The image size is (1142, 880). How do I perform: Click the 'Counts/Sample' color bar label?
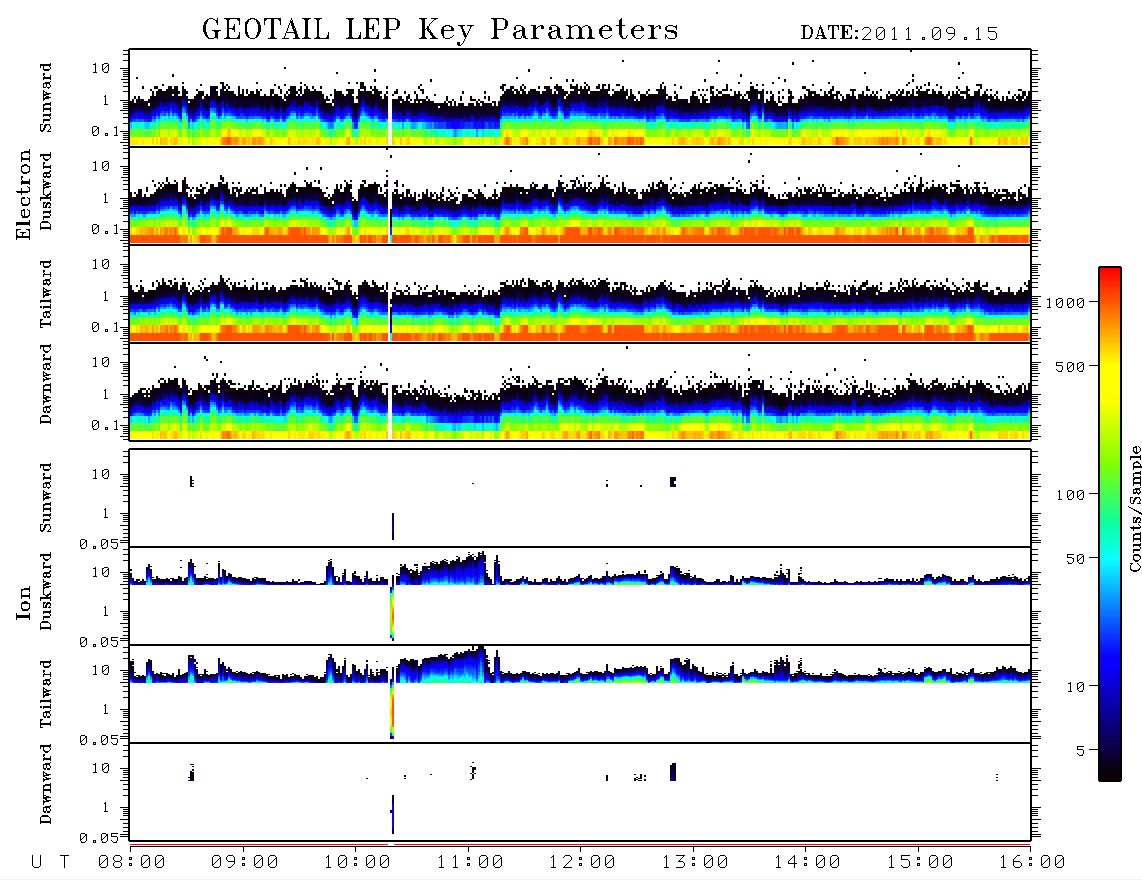(1135, 508)
